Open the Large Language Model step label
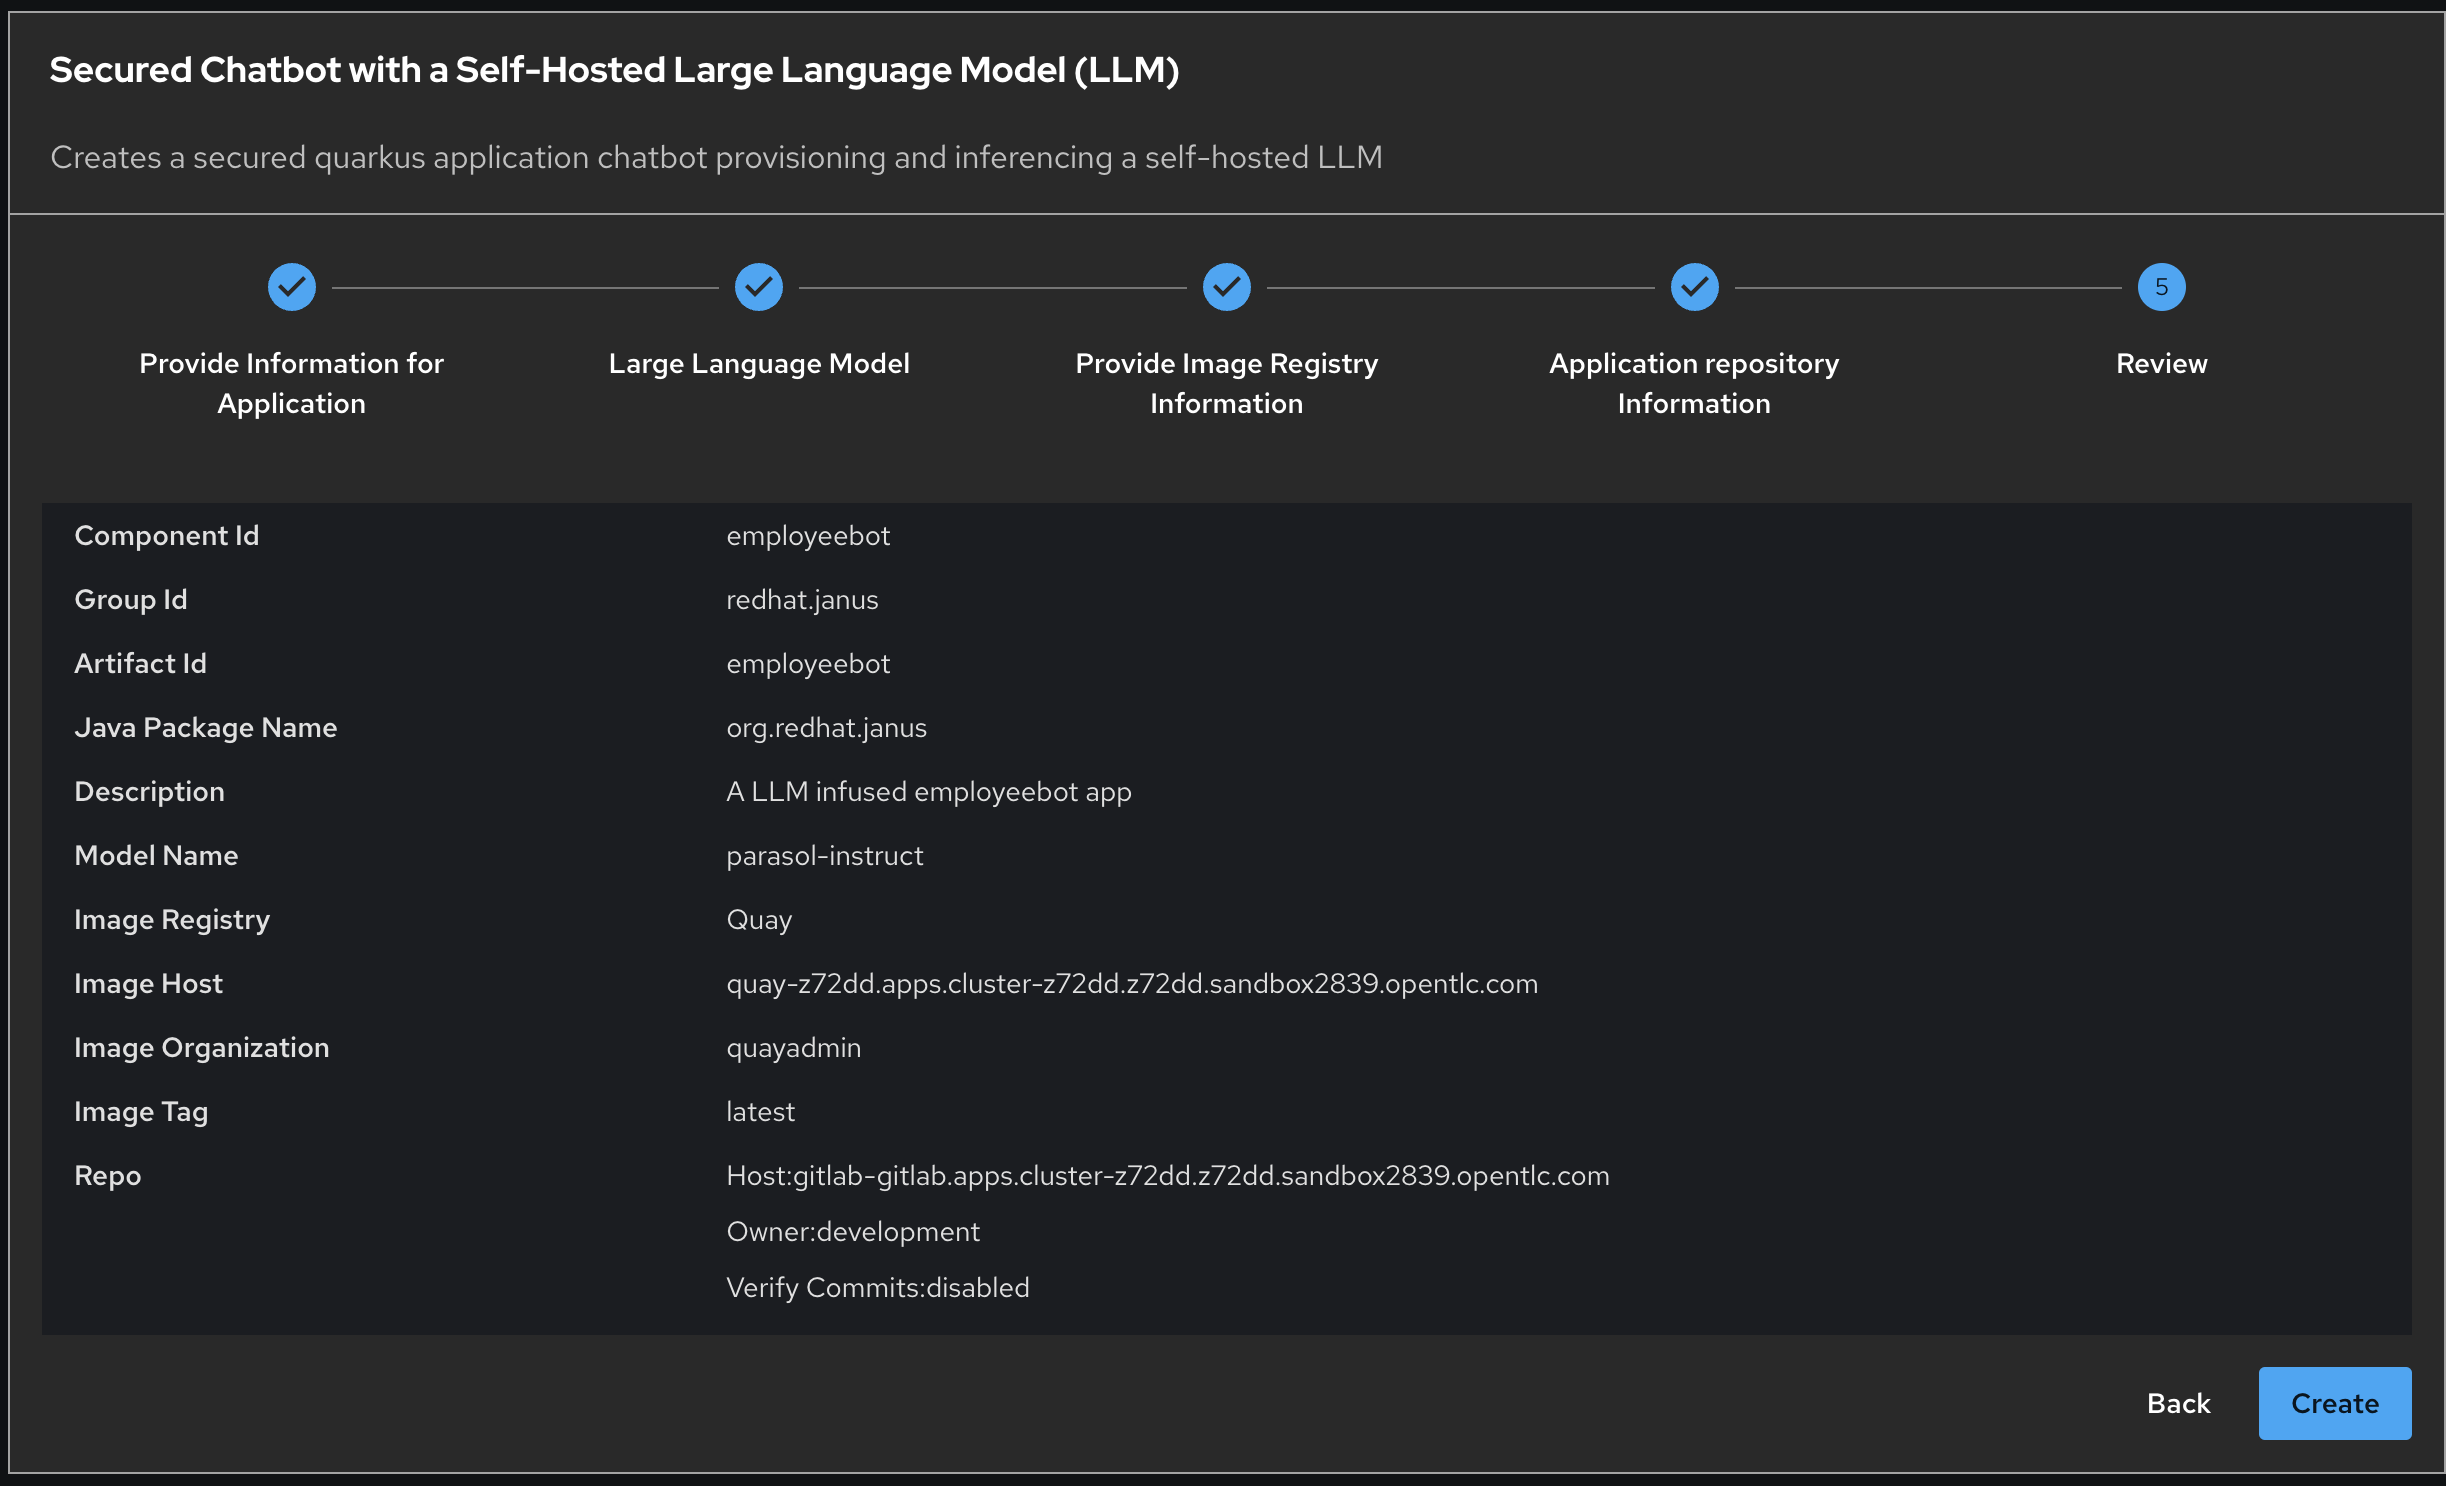 759,364
